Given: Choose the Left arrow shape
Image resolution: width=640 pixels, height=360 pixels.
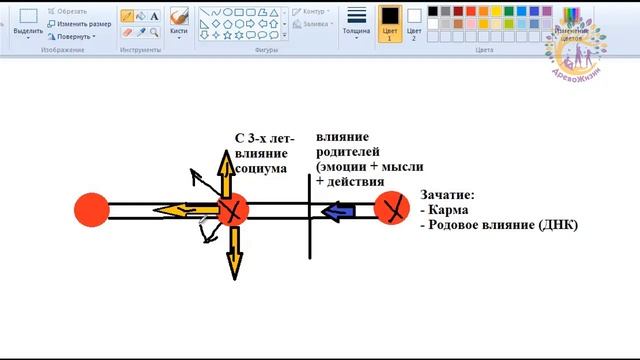Looking at the screenshot, I should [x=262, y=24].
